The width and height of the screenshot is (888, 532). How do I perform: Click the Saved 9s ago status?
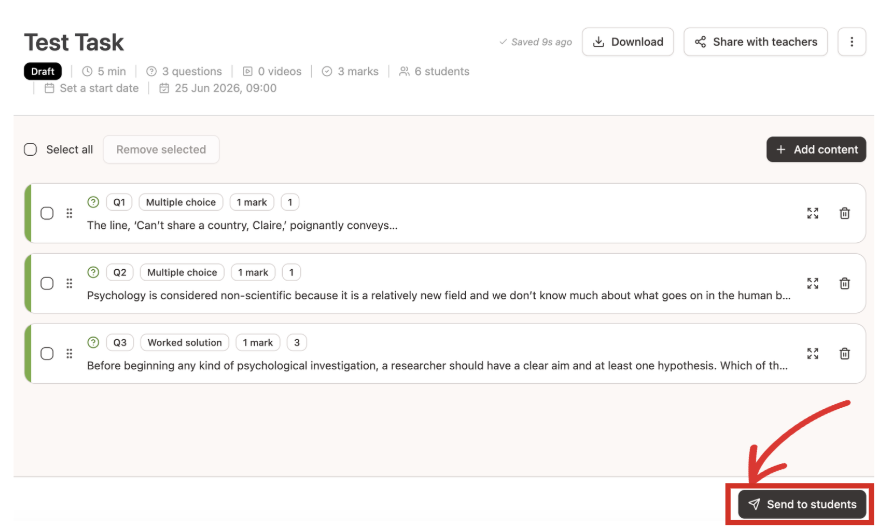[x=536, y=42]
